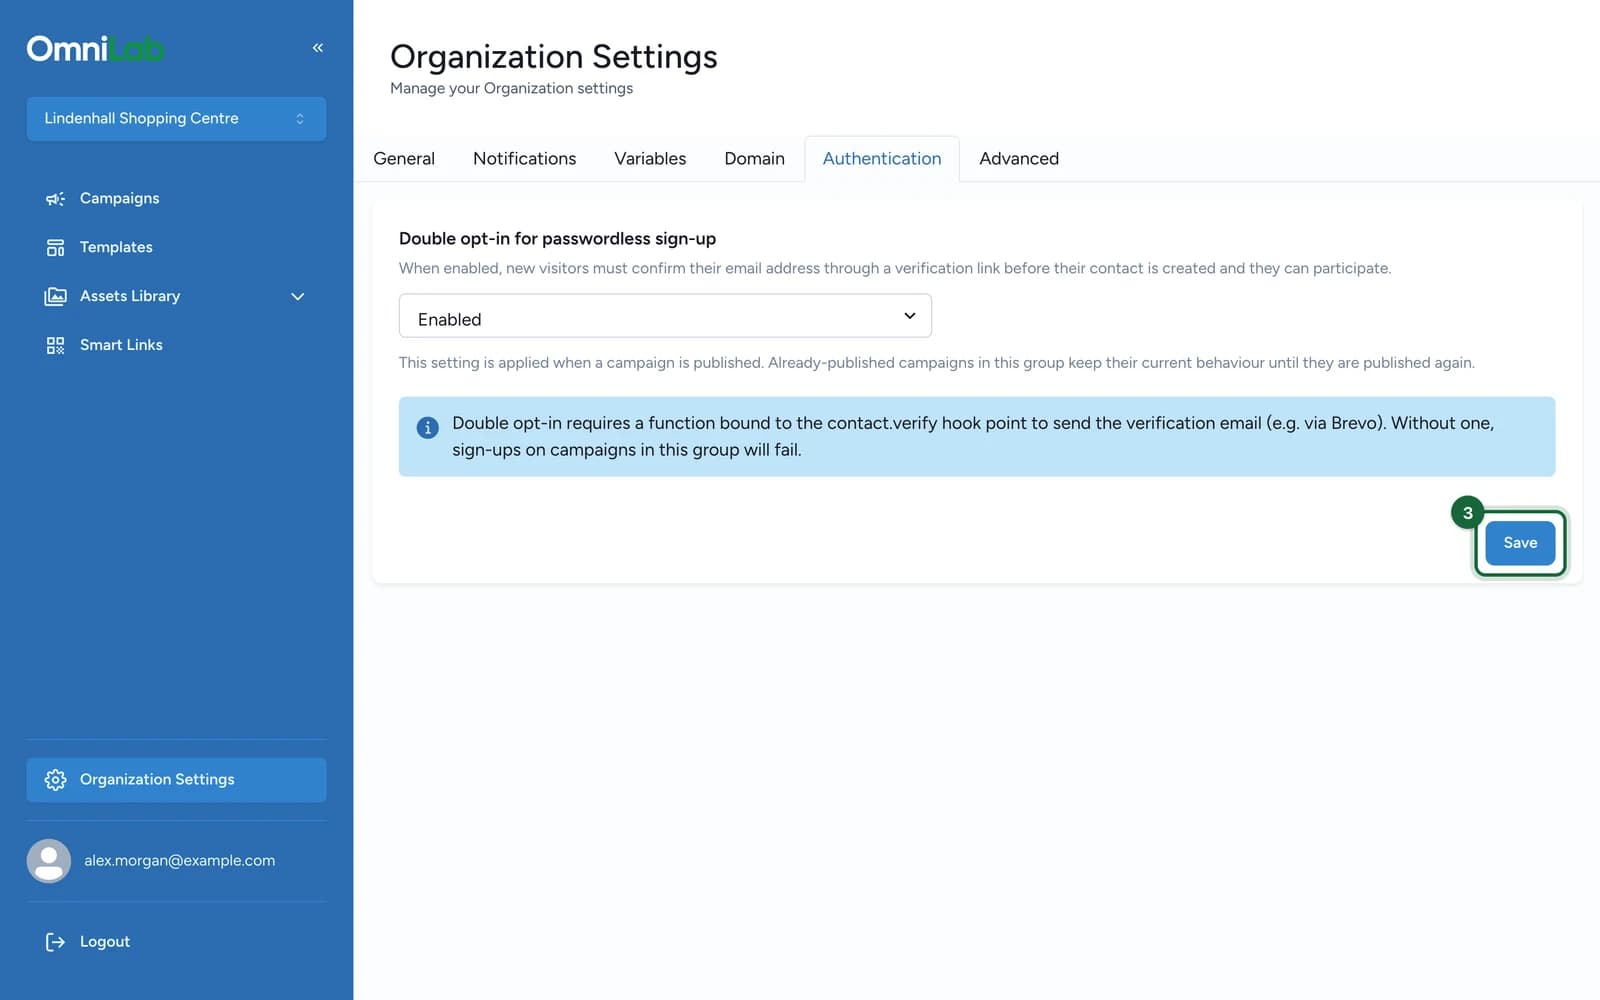Click the Organization Settings gear icon
The image size is (1600, 1000).
tap(55, 780)
